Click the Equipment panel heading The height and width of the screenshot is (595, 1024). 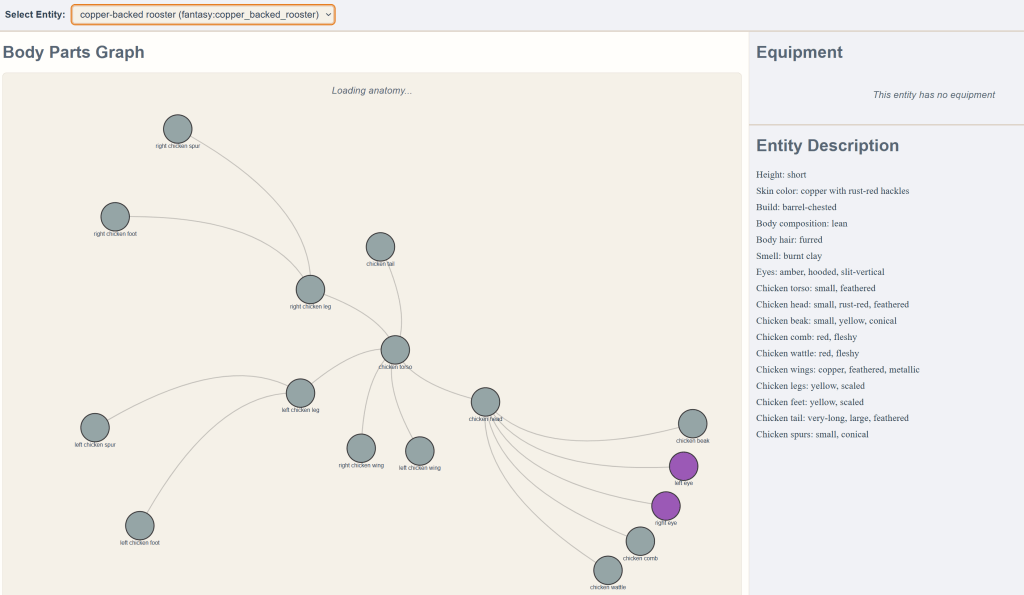click(x=799, y=52)
